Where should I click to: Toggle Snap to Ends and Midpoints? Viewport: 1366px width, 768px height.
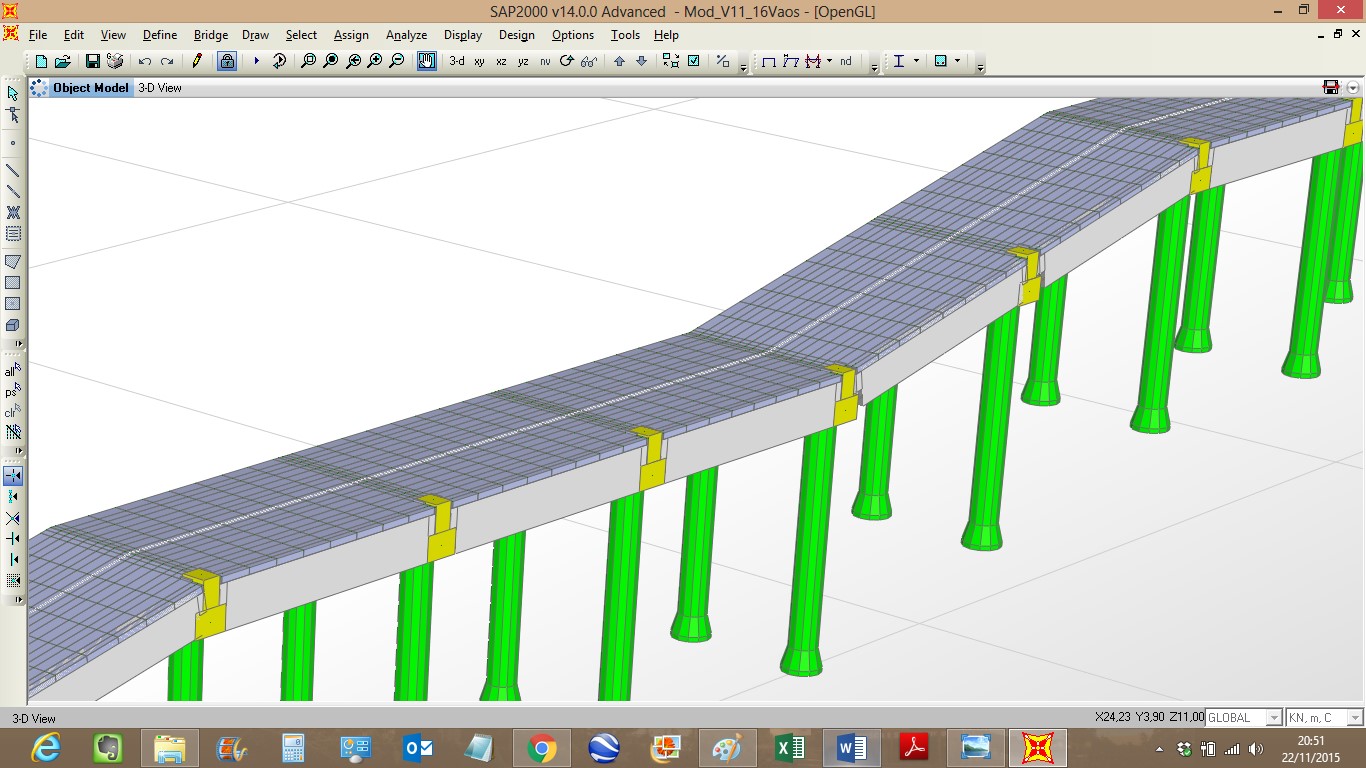point(13,497)
